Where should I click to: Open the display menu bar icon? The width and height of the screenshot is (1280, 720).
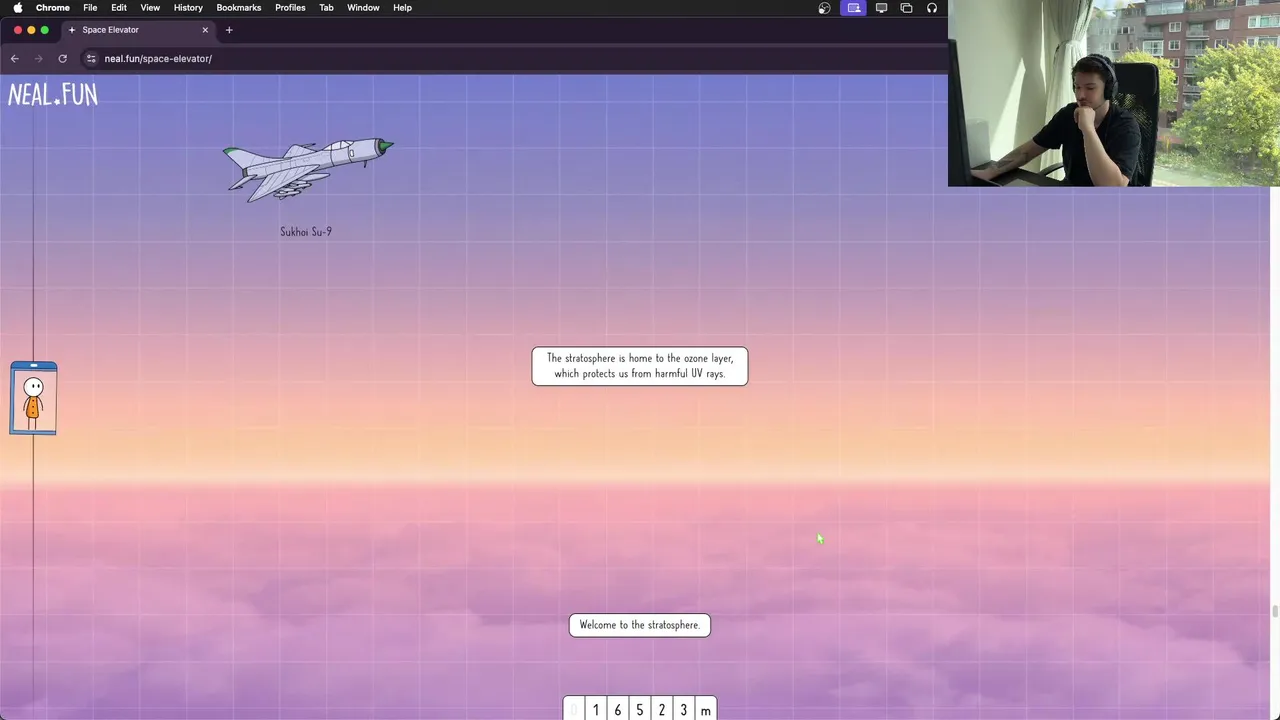coord(881,8)
